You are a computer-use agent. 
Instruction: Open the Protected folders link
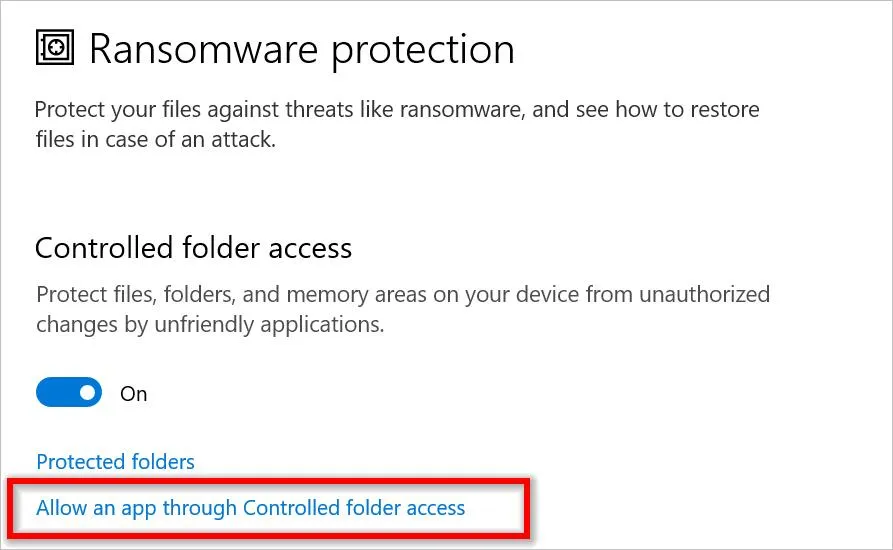coord(116,462)
